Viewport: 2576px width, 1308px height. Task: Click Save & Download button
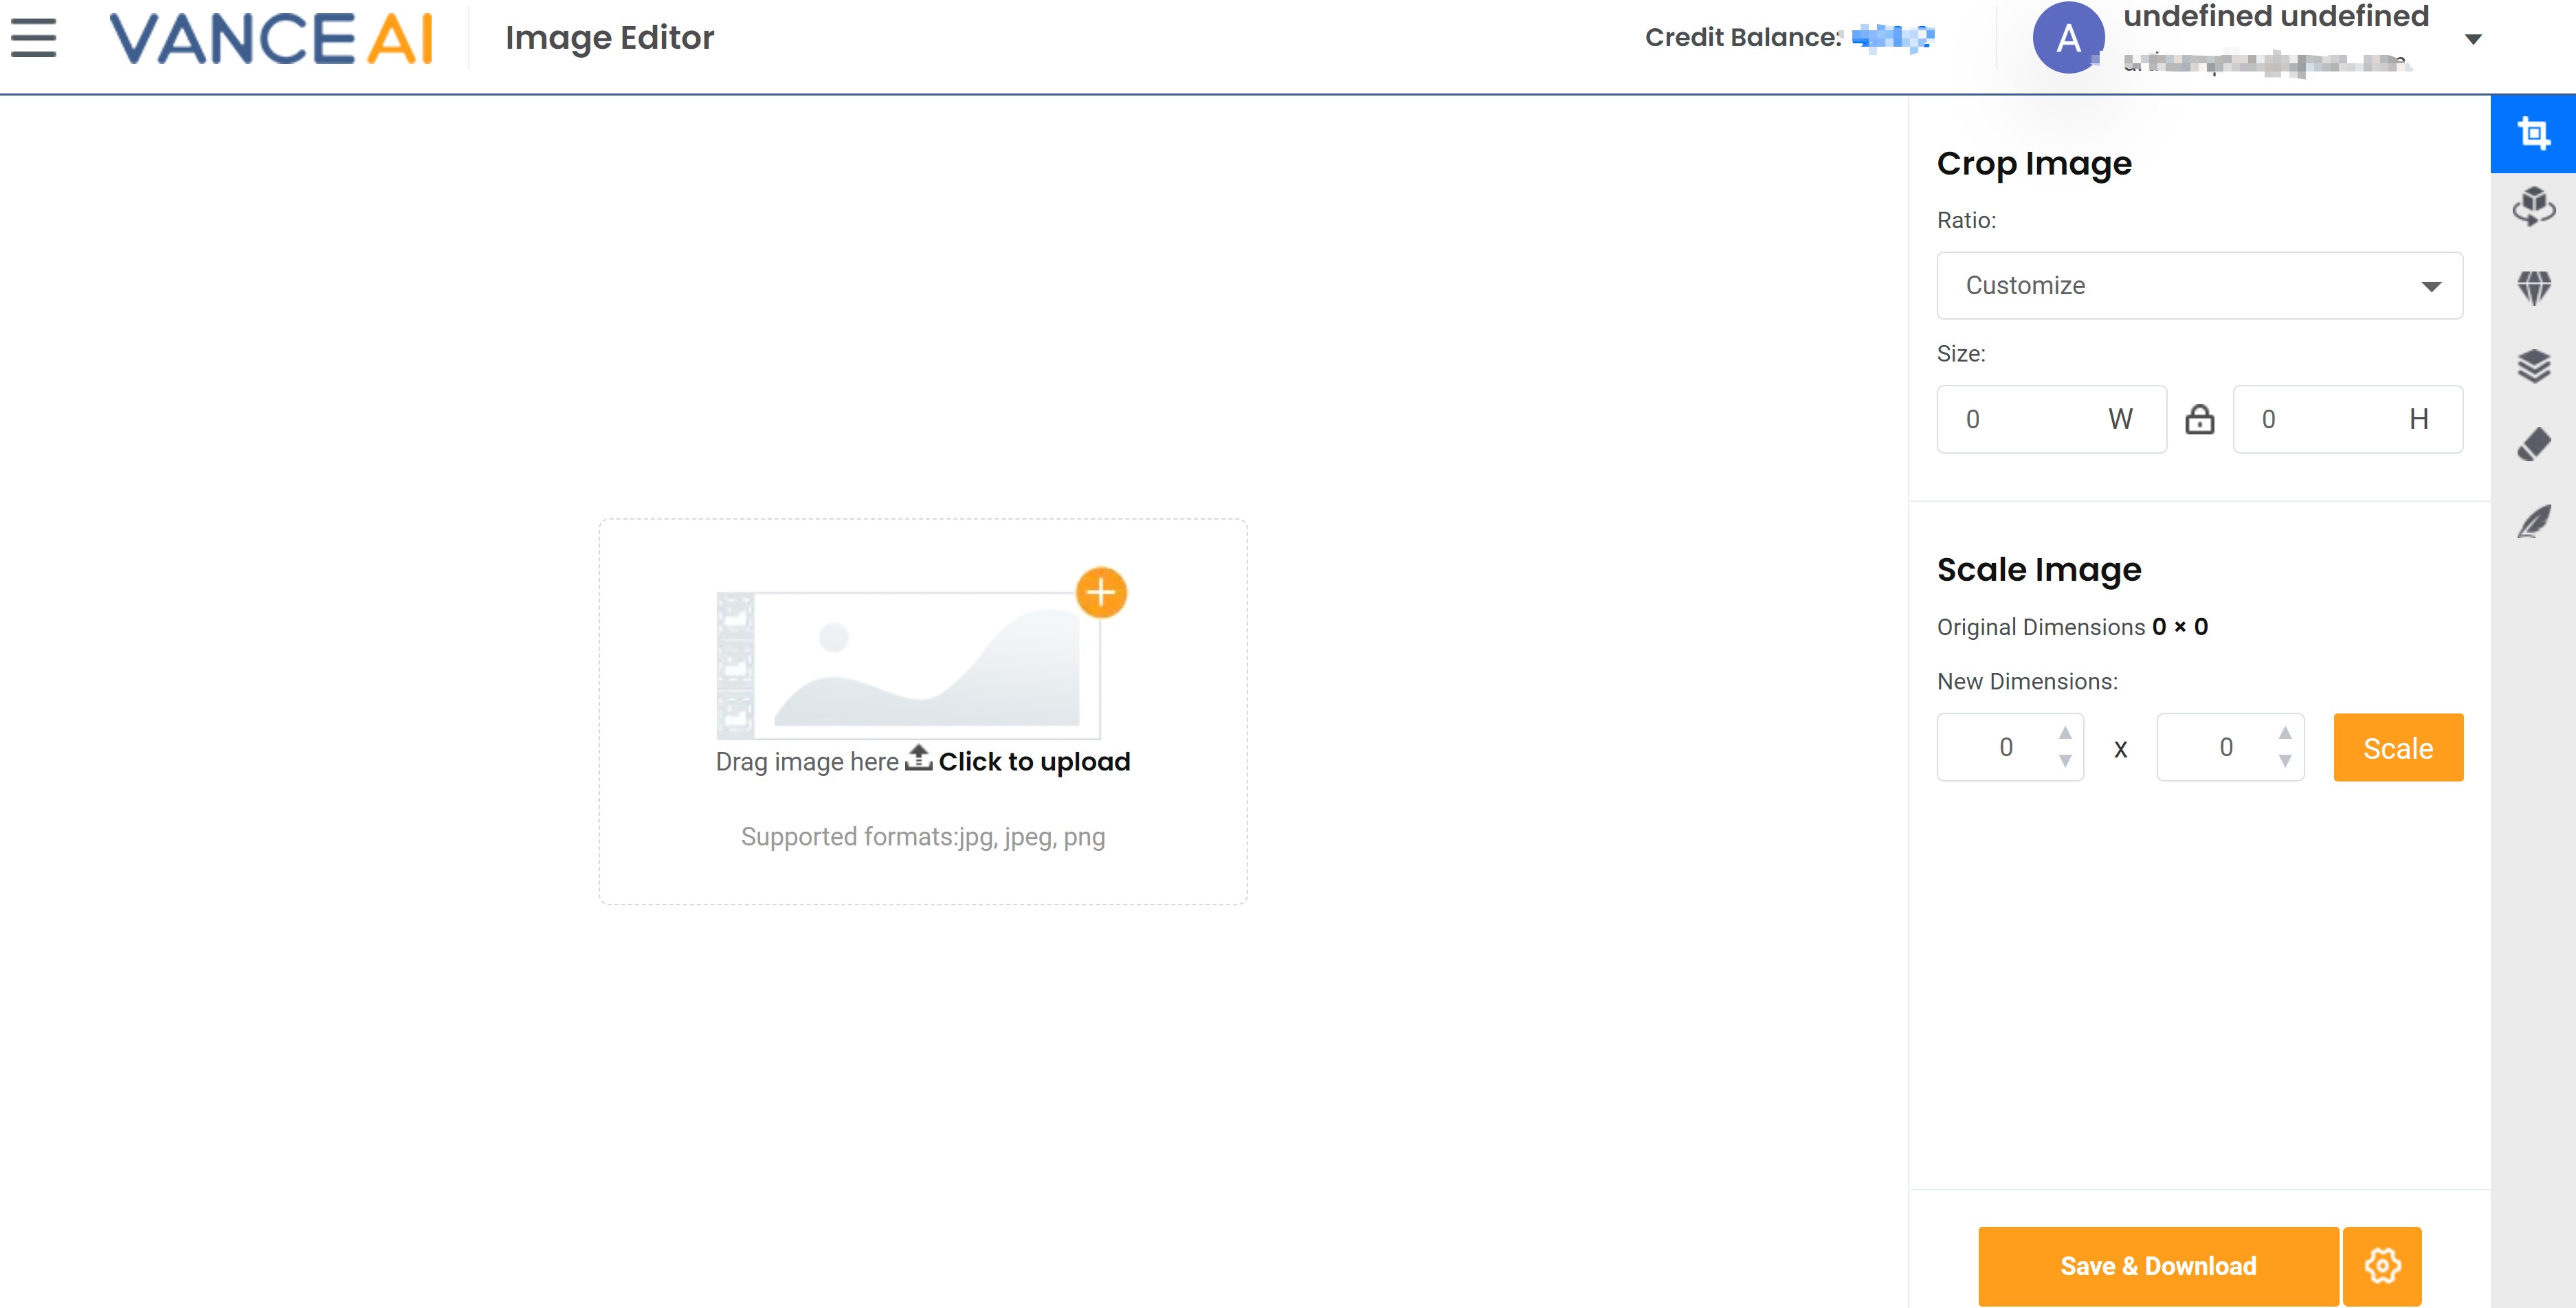click(2157, 1265)
